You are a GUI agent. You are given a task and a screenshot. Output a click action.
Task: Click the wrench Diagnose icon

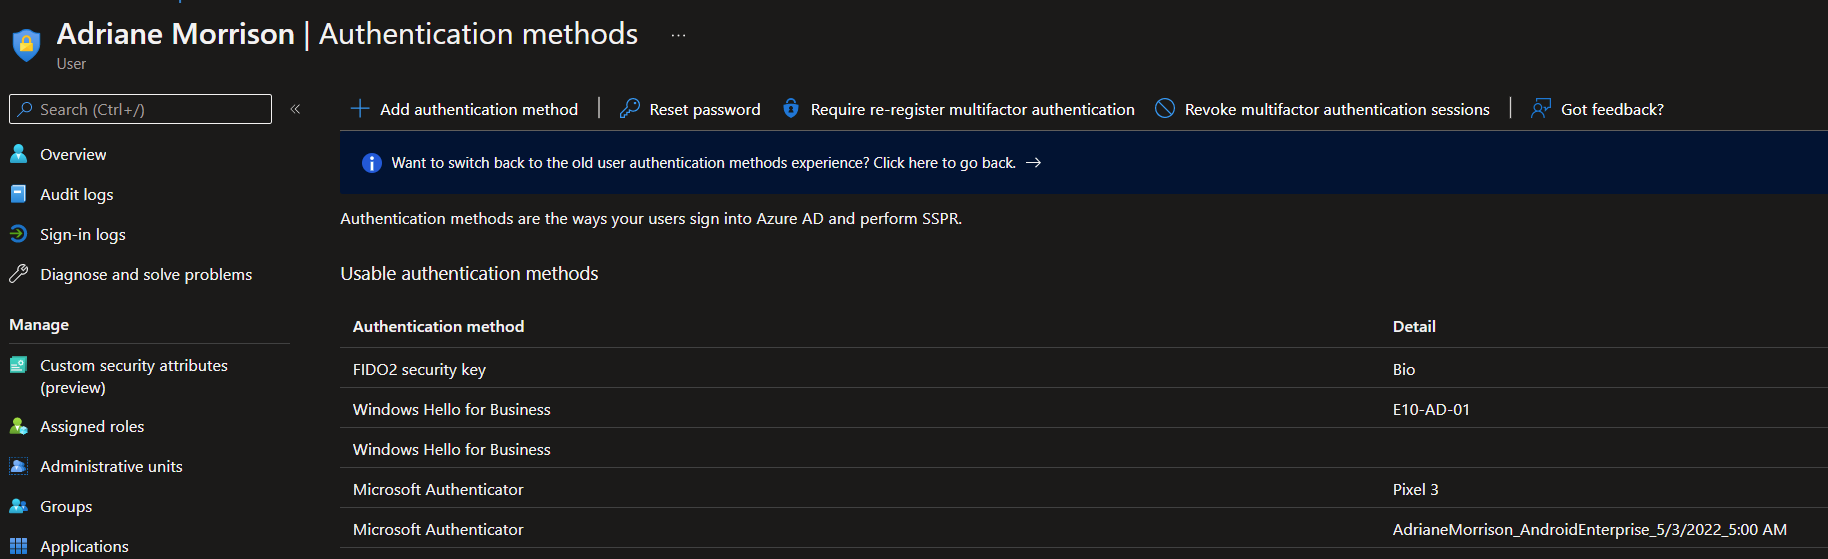[x=18, y=274]
